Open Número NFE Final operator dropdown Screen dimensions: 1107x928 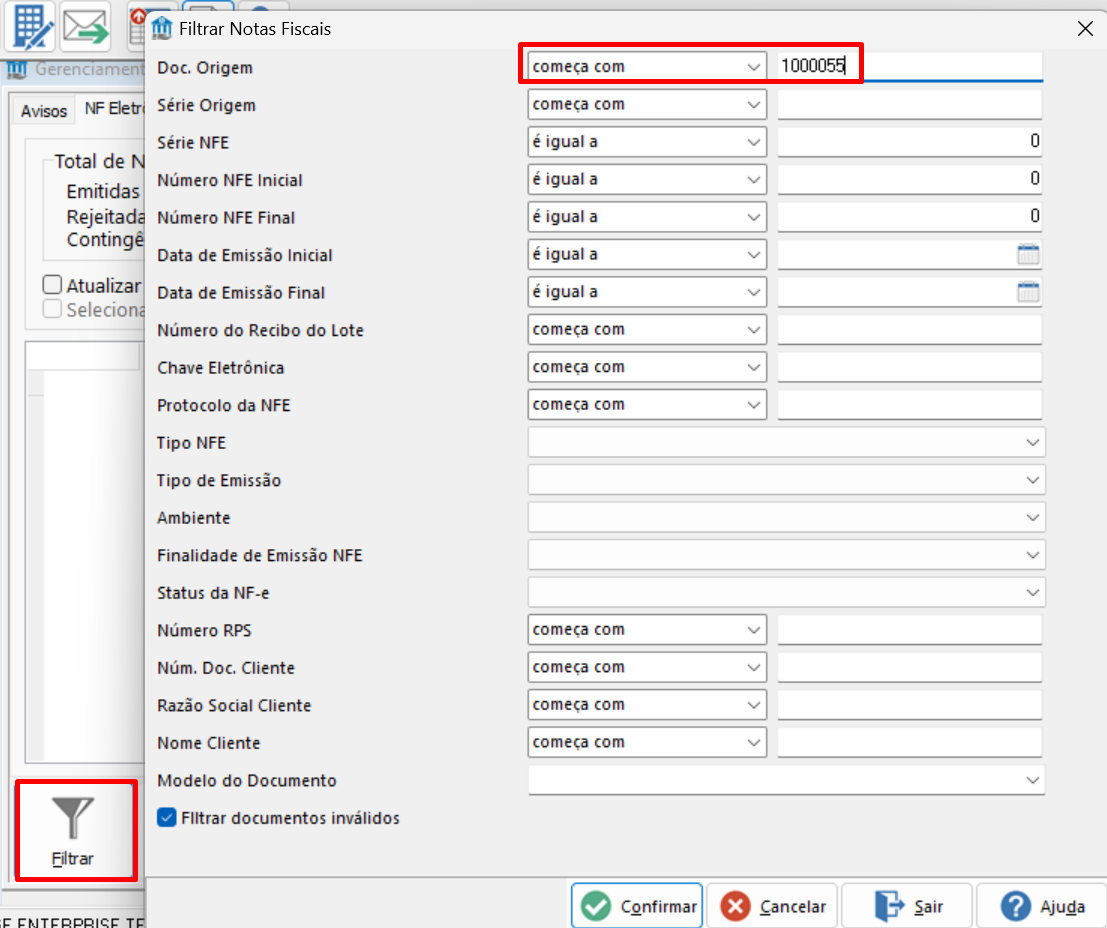(647, 216)
